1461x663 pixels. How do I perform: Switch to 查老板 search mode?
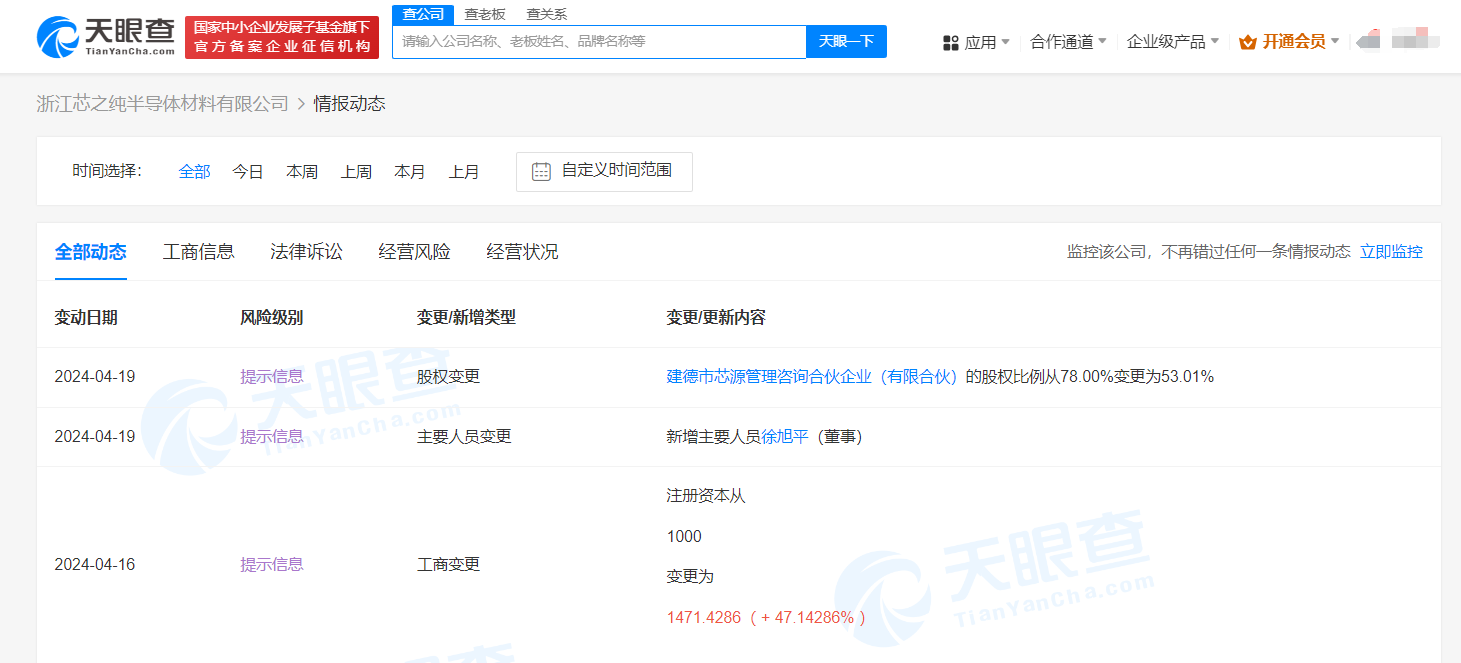click(485, 14)
